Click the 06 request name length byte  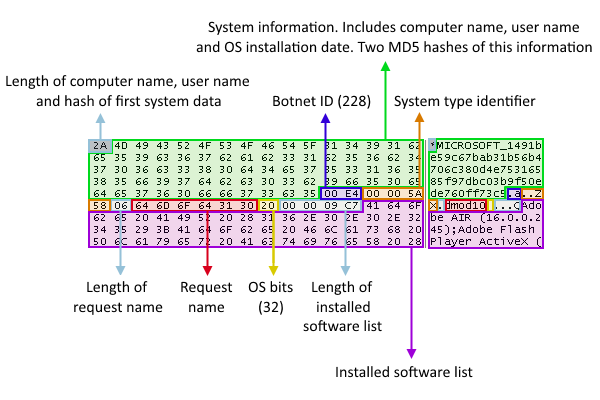point(121,206)
